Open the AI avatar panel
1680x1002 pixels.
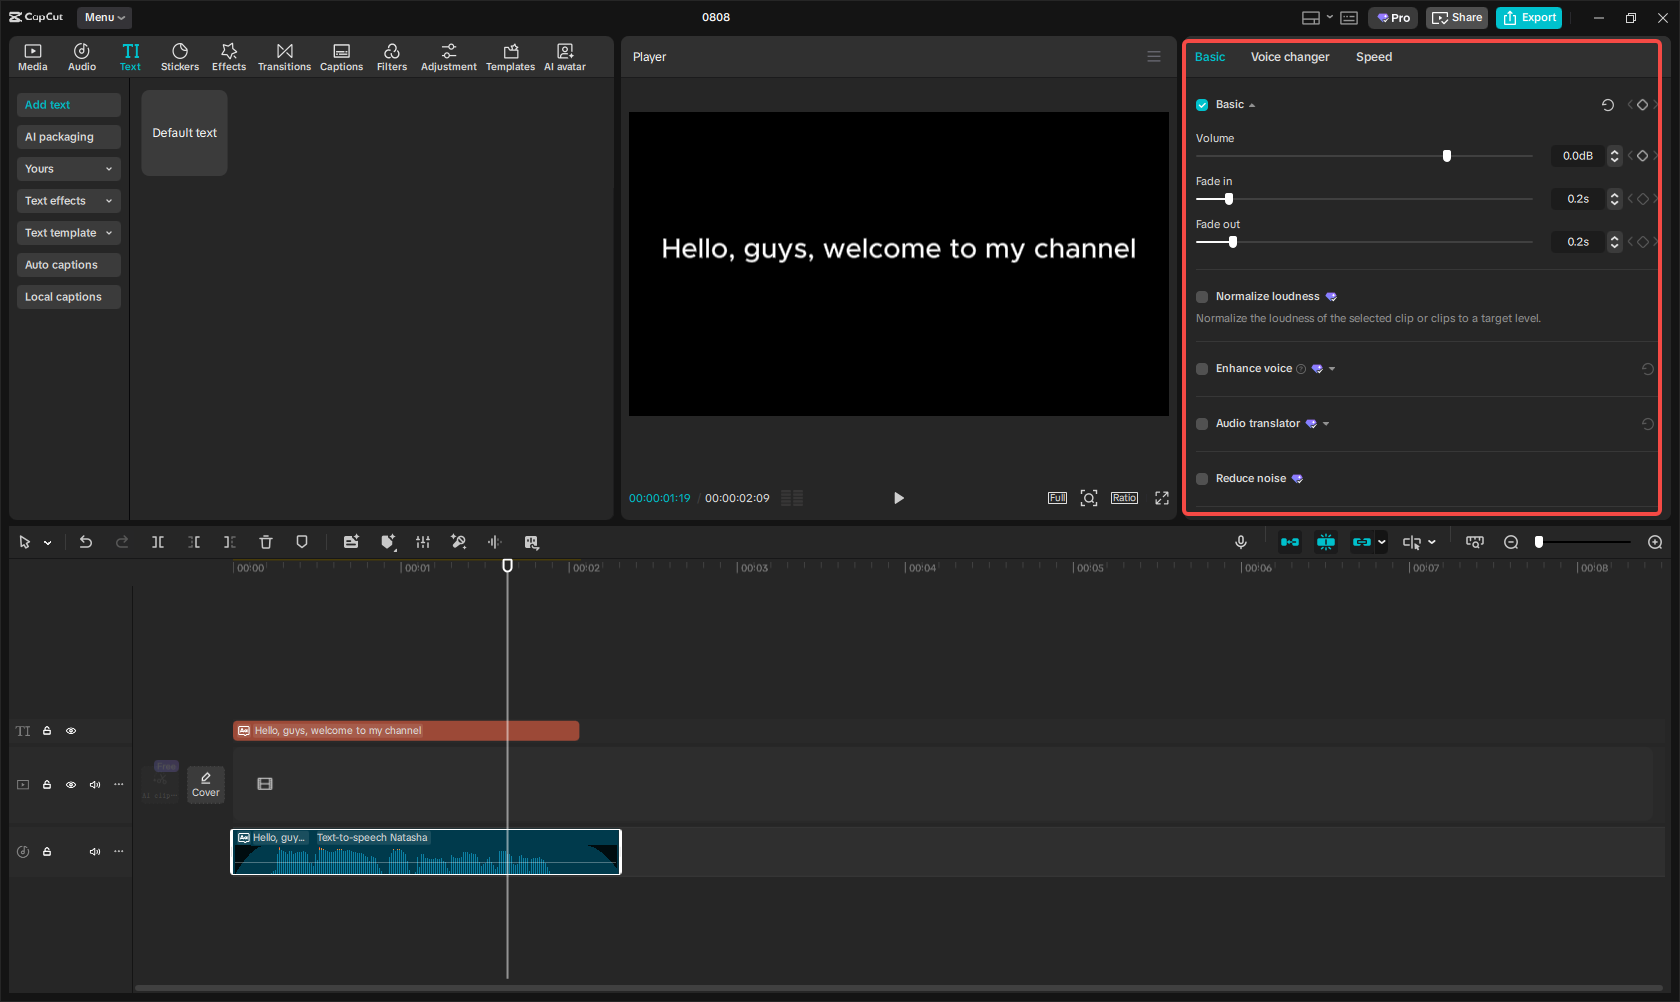(x=565, y=57)
